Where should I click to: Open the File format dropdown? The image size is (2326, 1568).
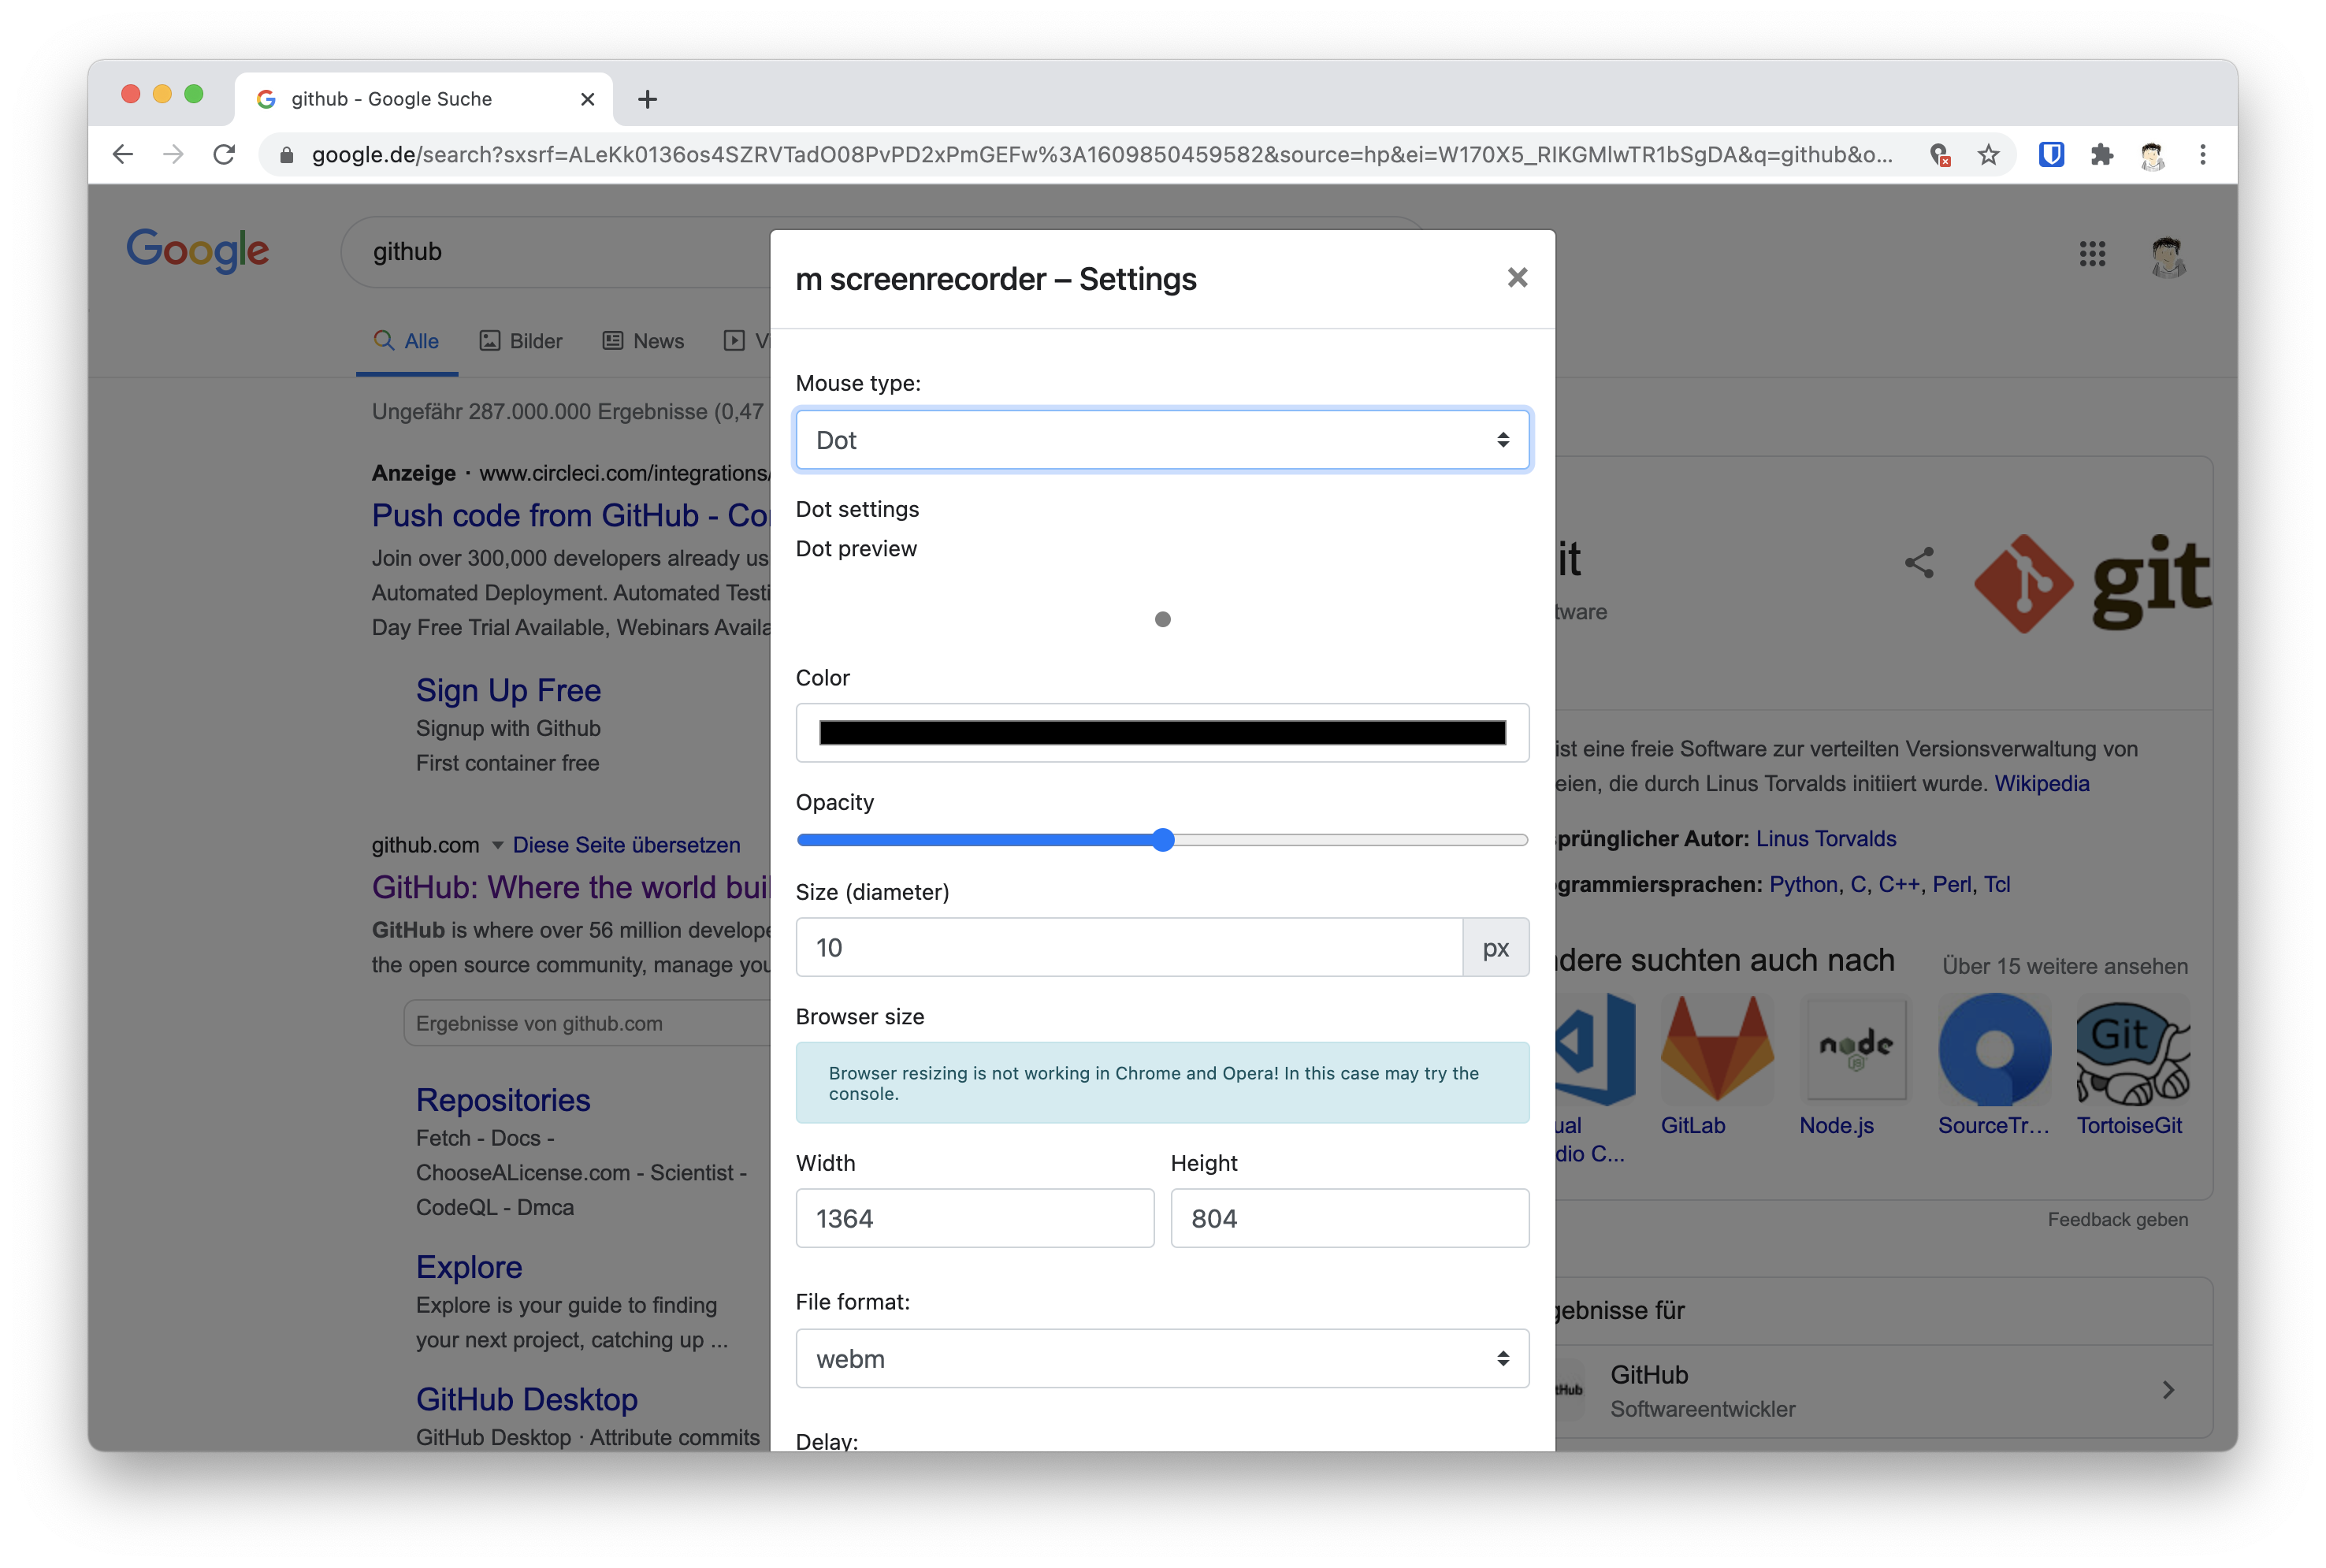click(x=1162, y=1358)
